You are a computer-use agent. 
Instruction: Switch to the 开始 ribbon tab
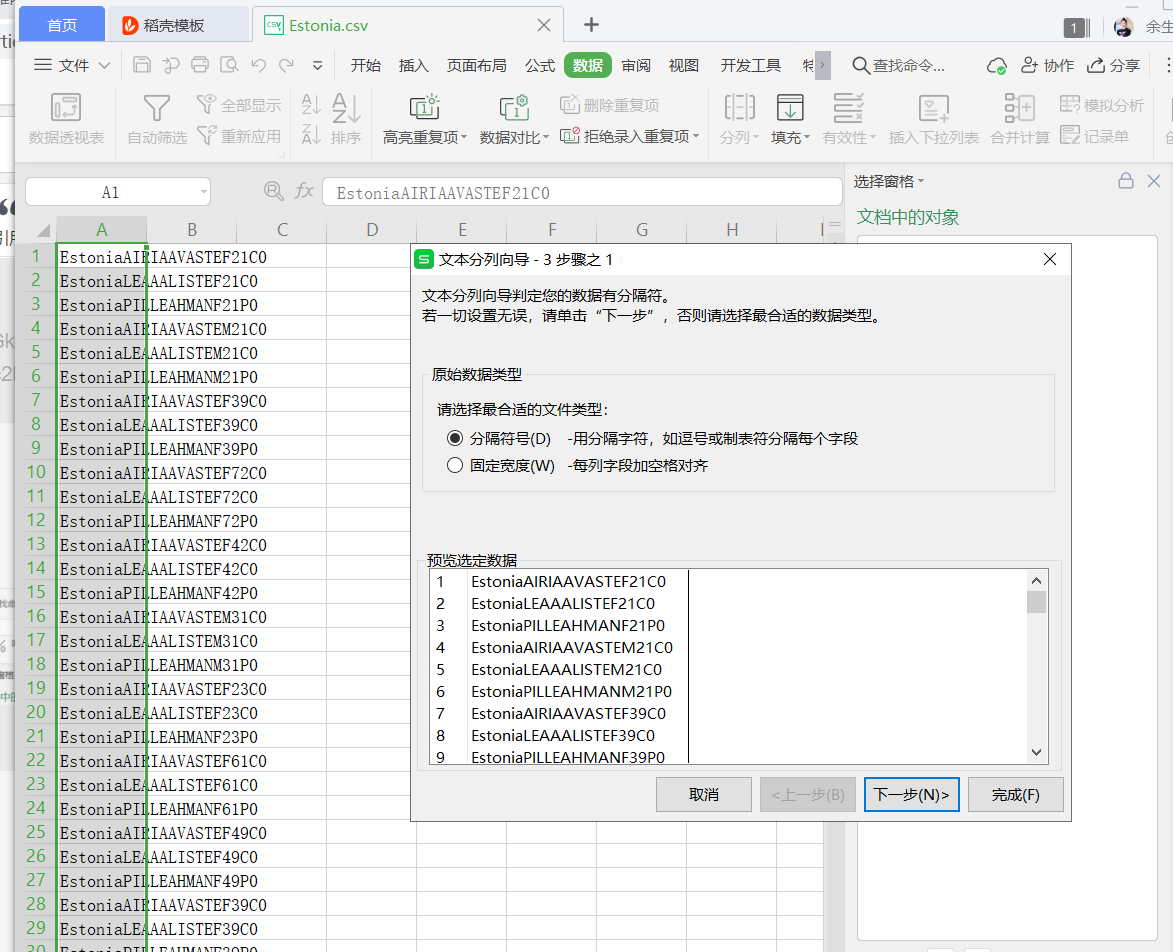point(366,66)
